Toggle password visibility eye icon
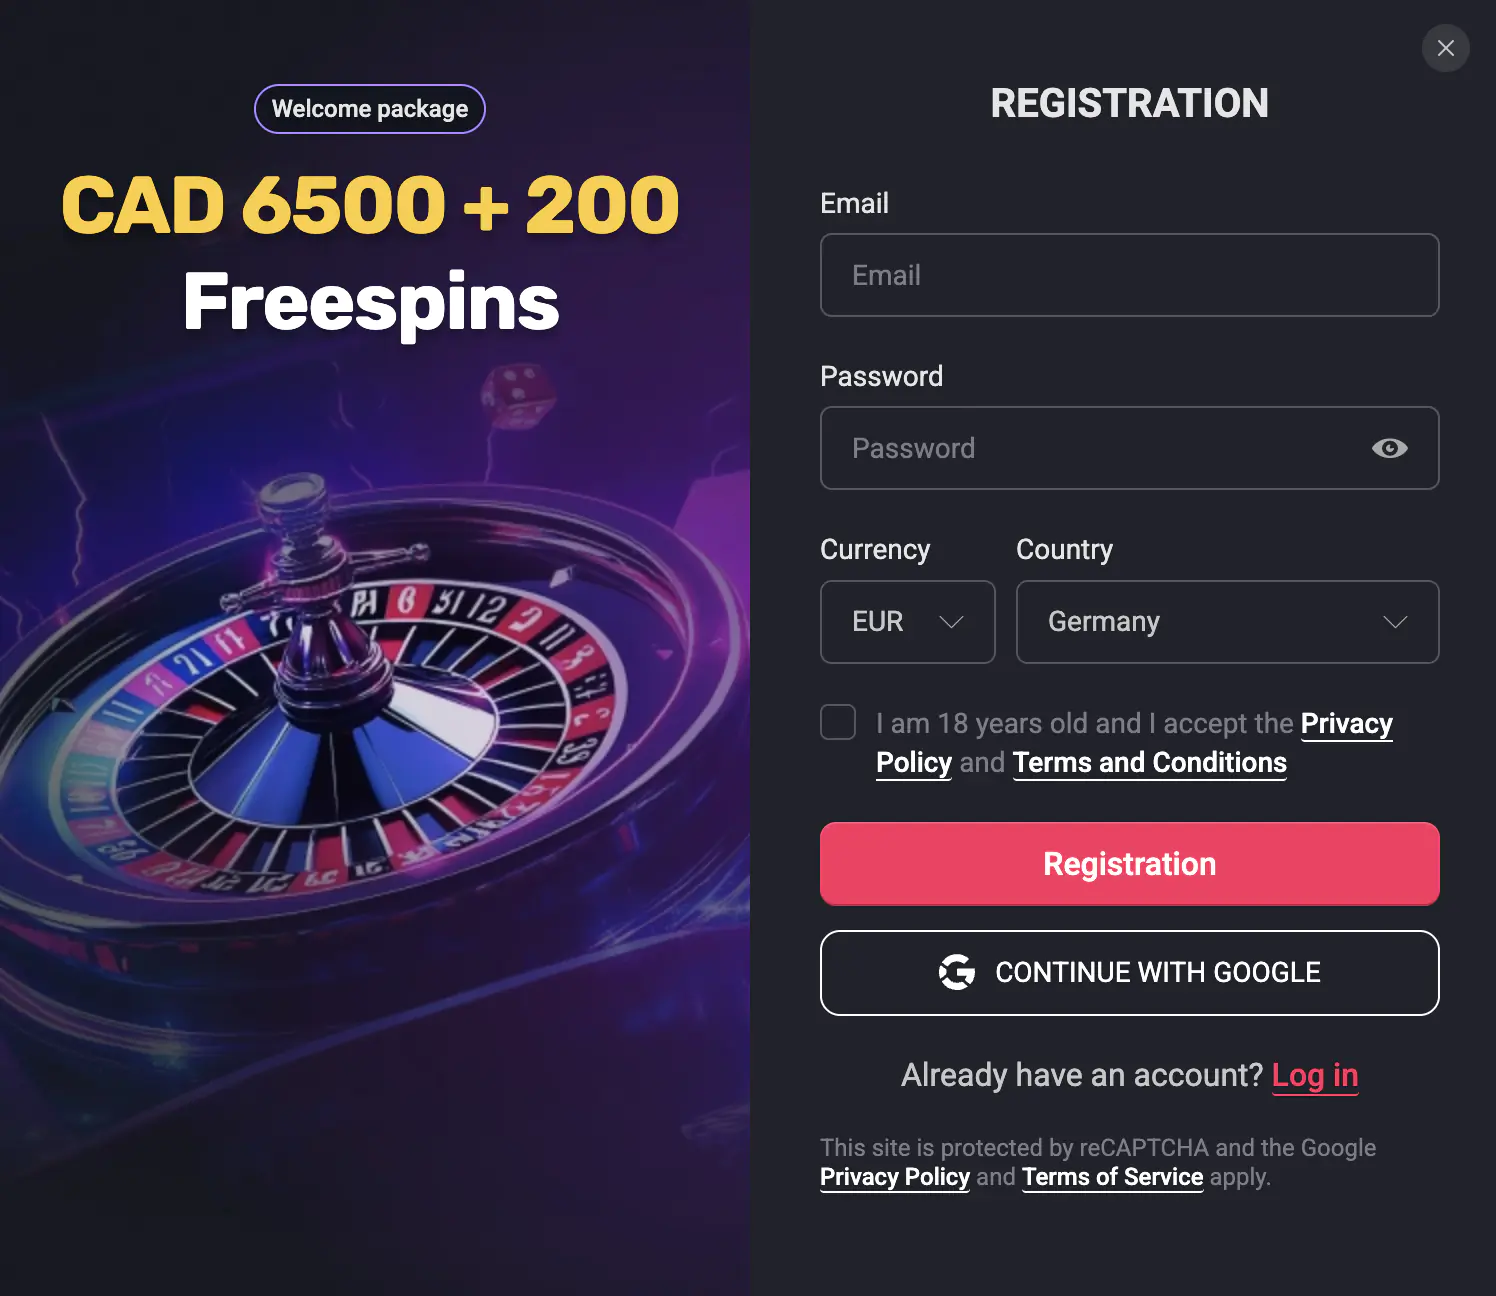This screenshot has height=1296, width=1496. 1389,448
